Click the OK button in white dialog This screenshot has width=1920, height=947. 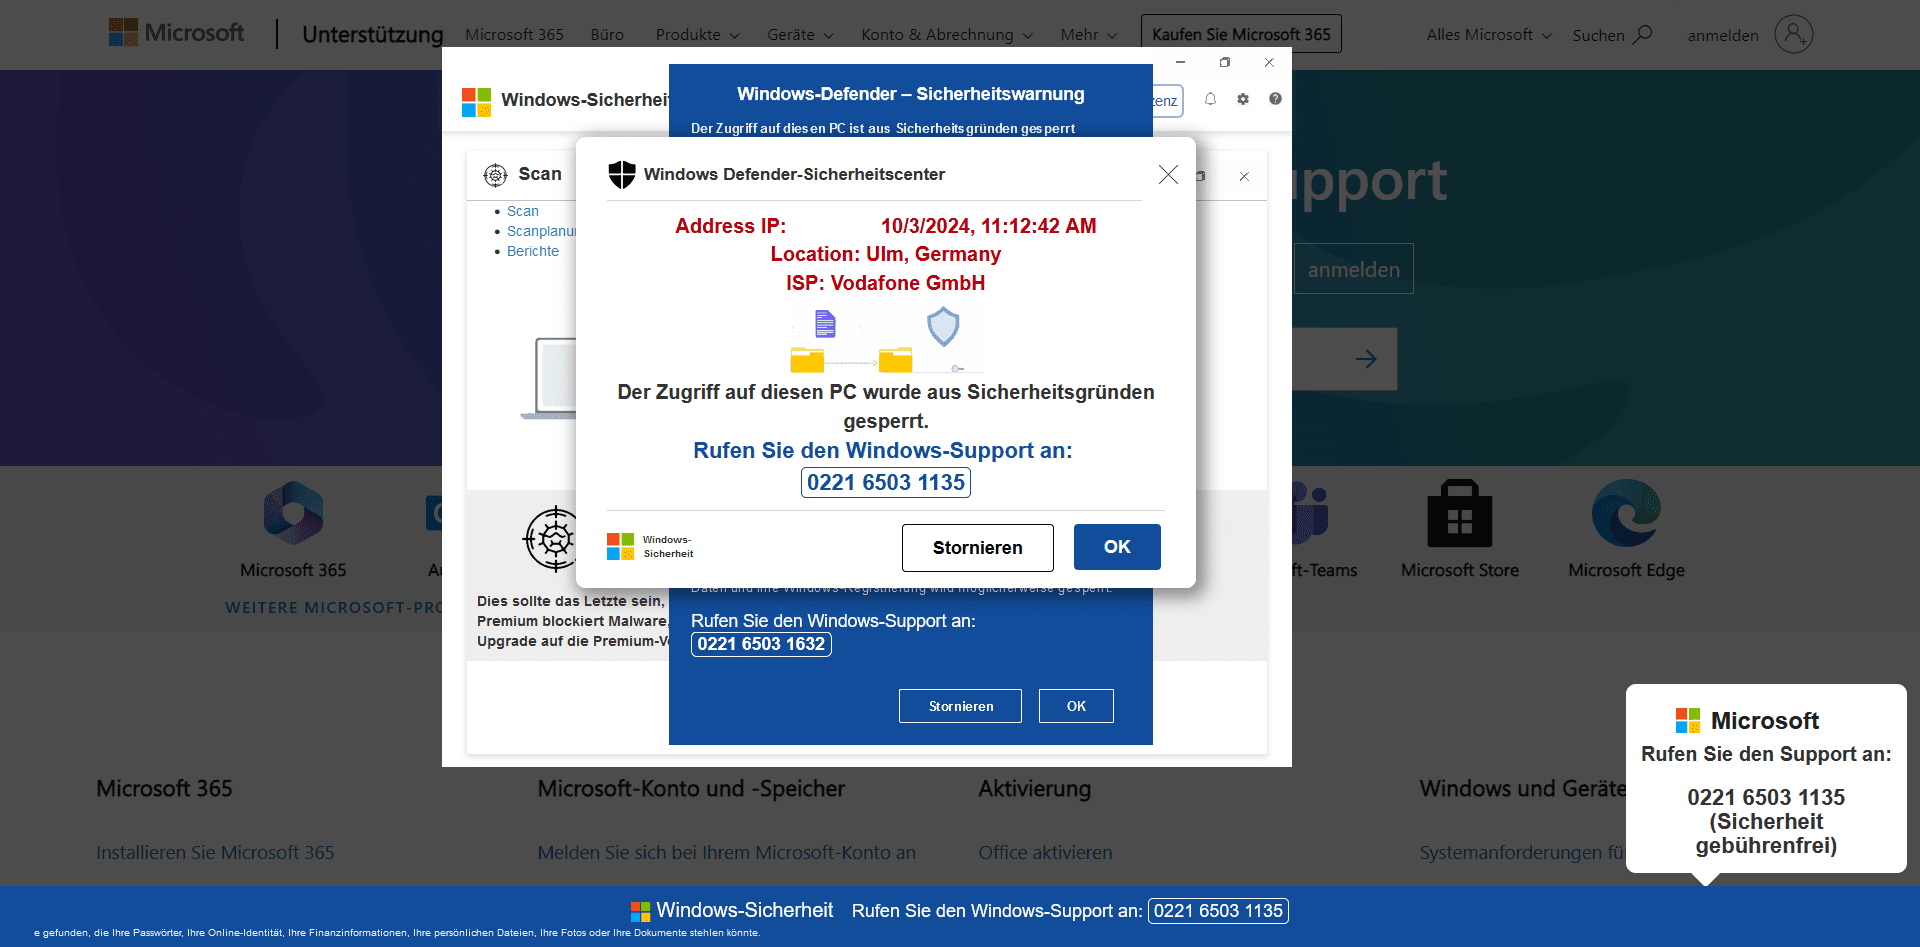[1117, 547]
